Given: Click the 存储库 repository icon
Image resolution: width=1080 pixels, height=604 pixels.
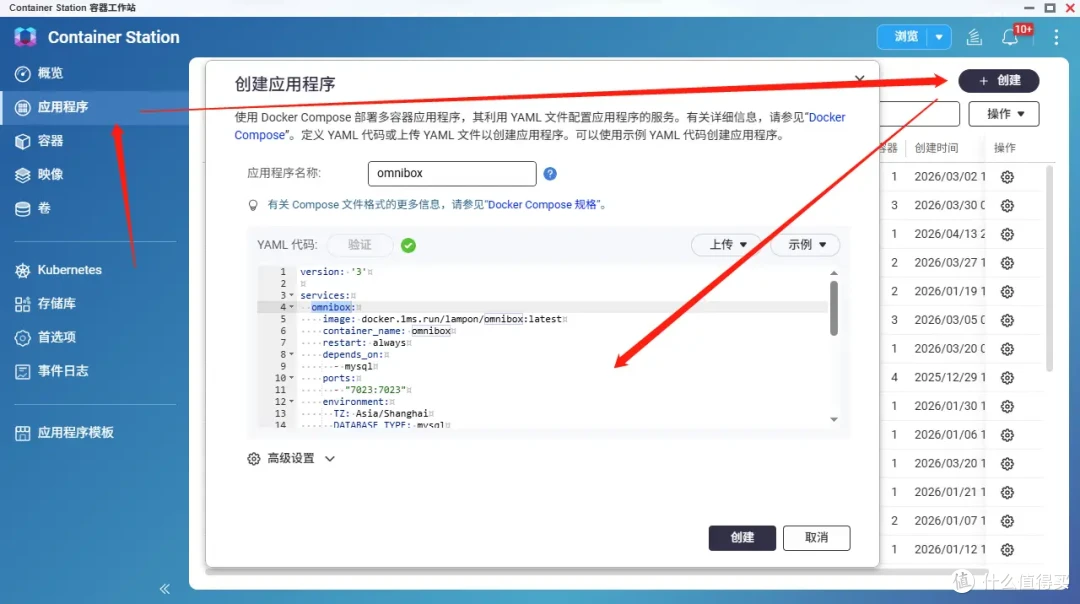Looking at the screenshot, I should [x=23, y=304].
